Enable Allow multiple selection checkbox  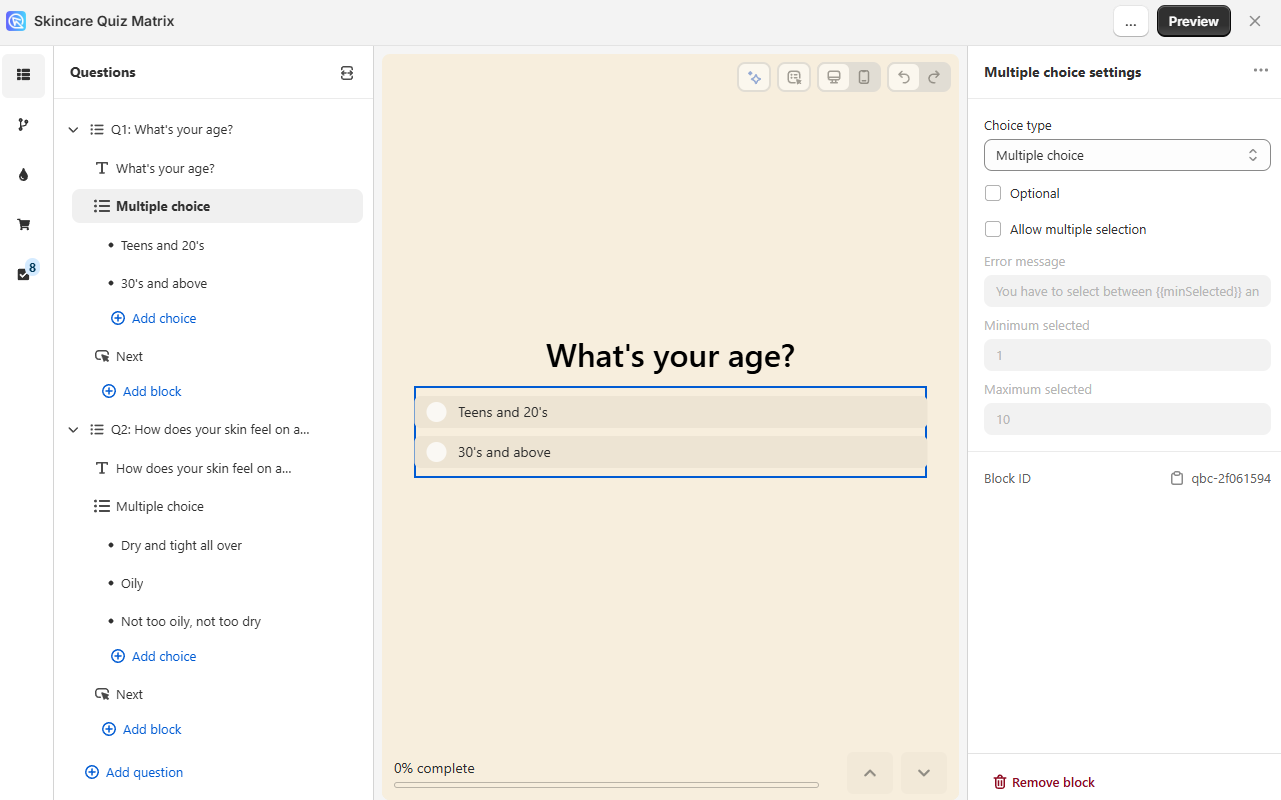coord(993,229)
